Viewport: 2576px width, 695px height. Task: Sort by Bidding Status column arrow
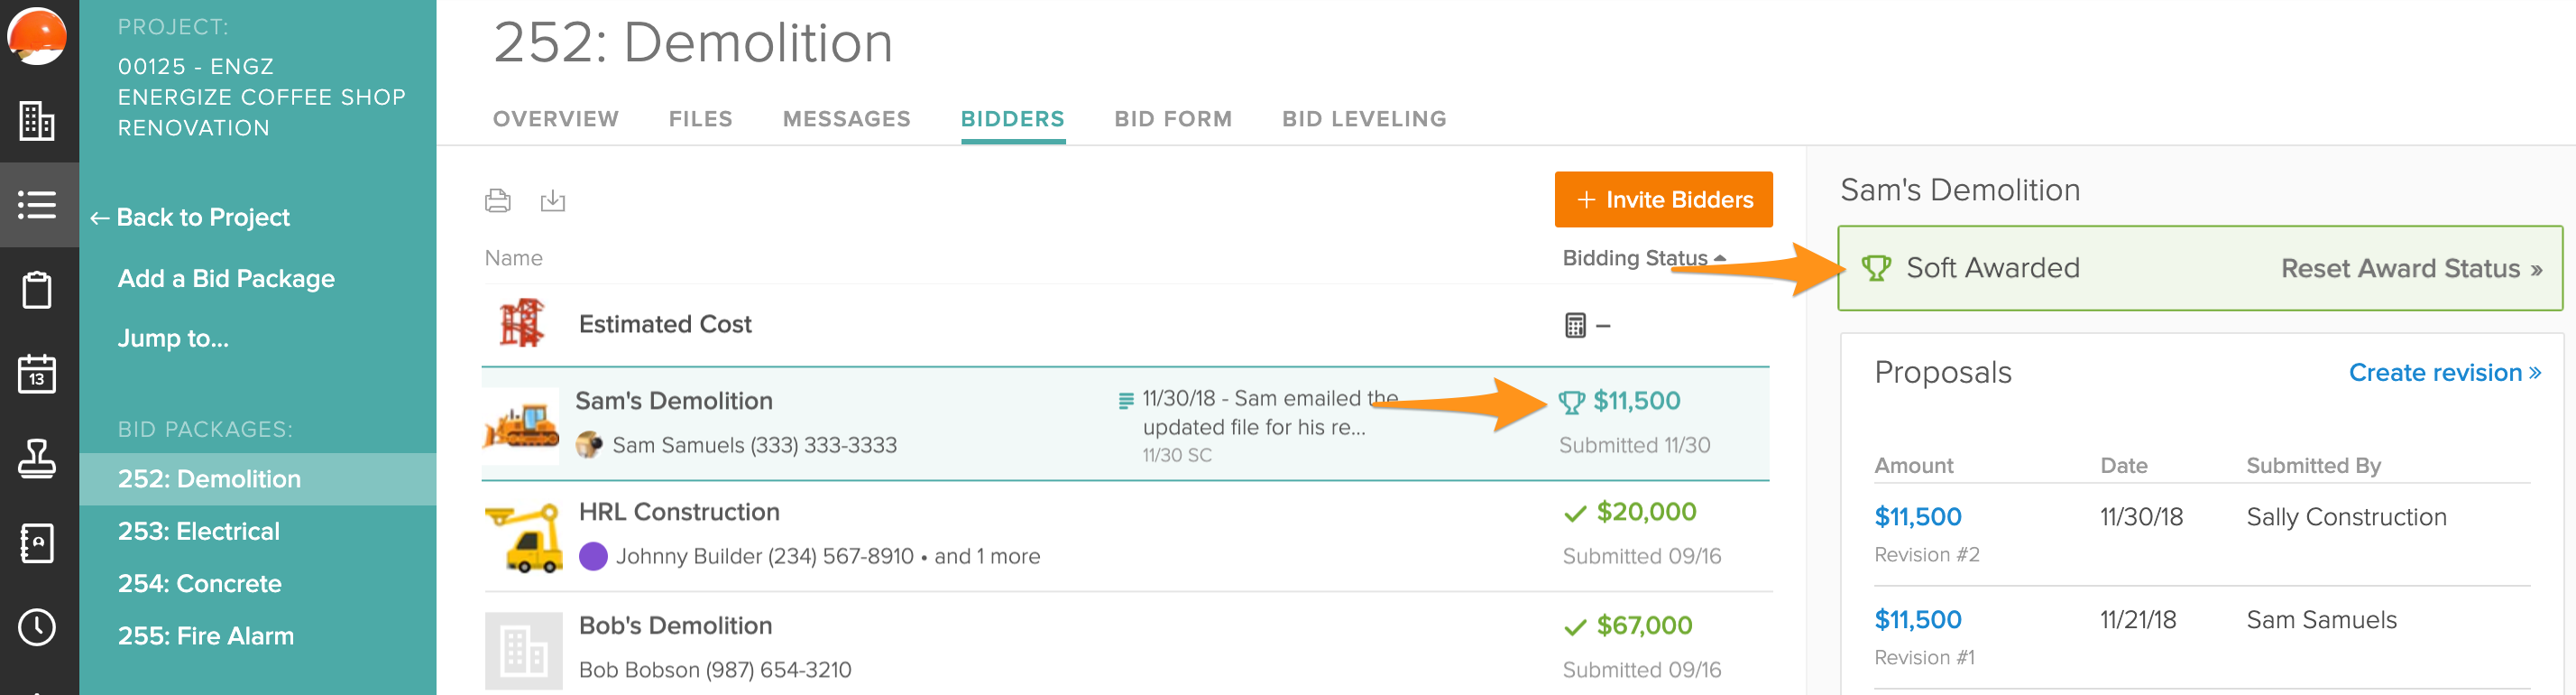tap(1720, 258)
